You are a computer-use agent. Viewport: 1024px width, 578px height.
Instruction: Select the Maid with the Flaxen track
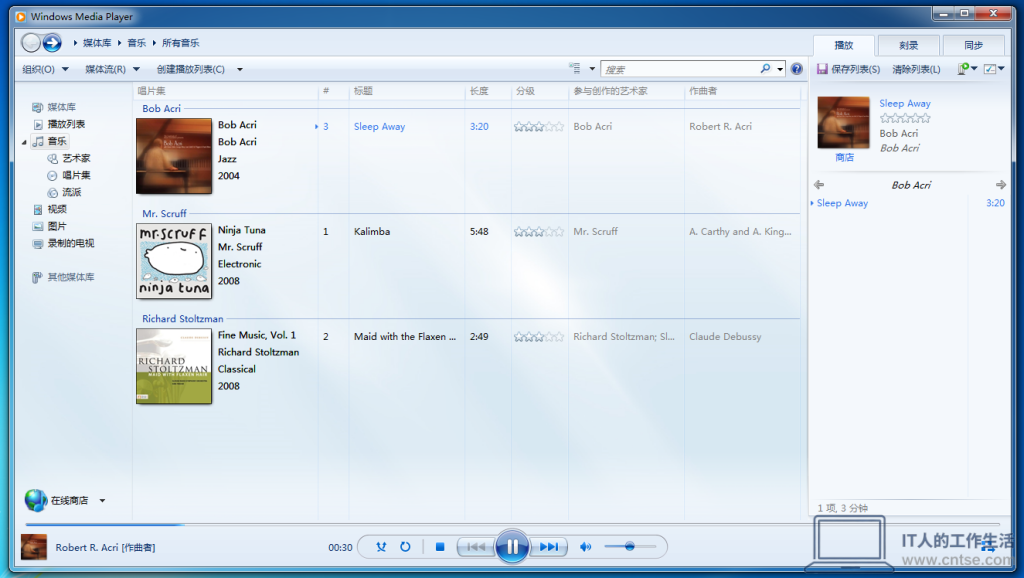[404, 336]
